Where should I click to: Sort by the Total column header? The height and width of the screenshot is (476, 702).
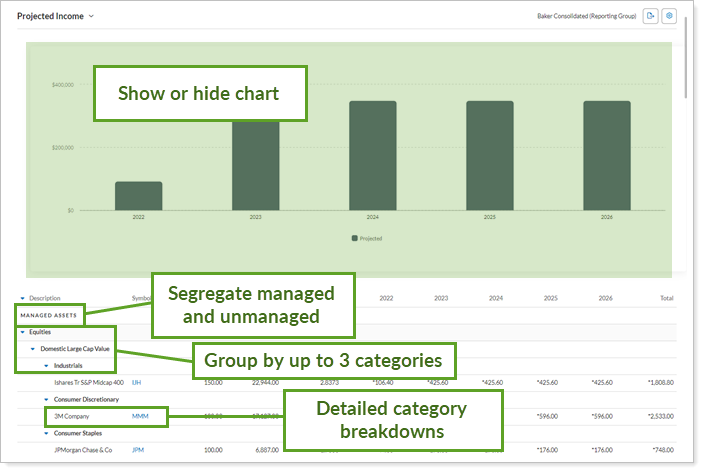coord(666,298)
